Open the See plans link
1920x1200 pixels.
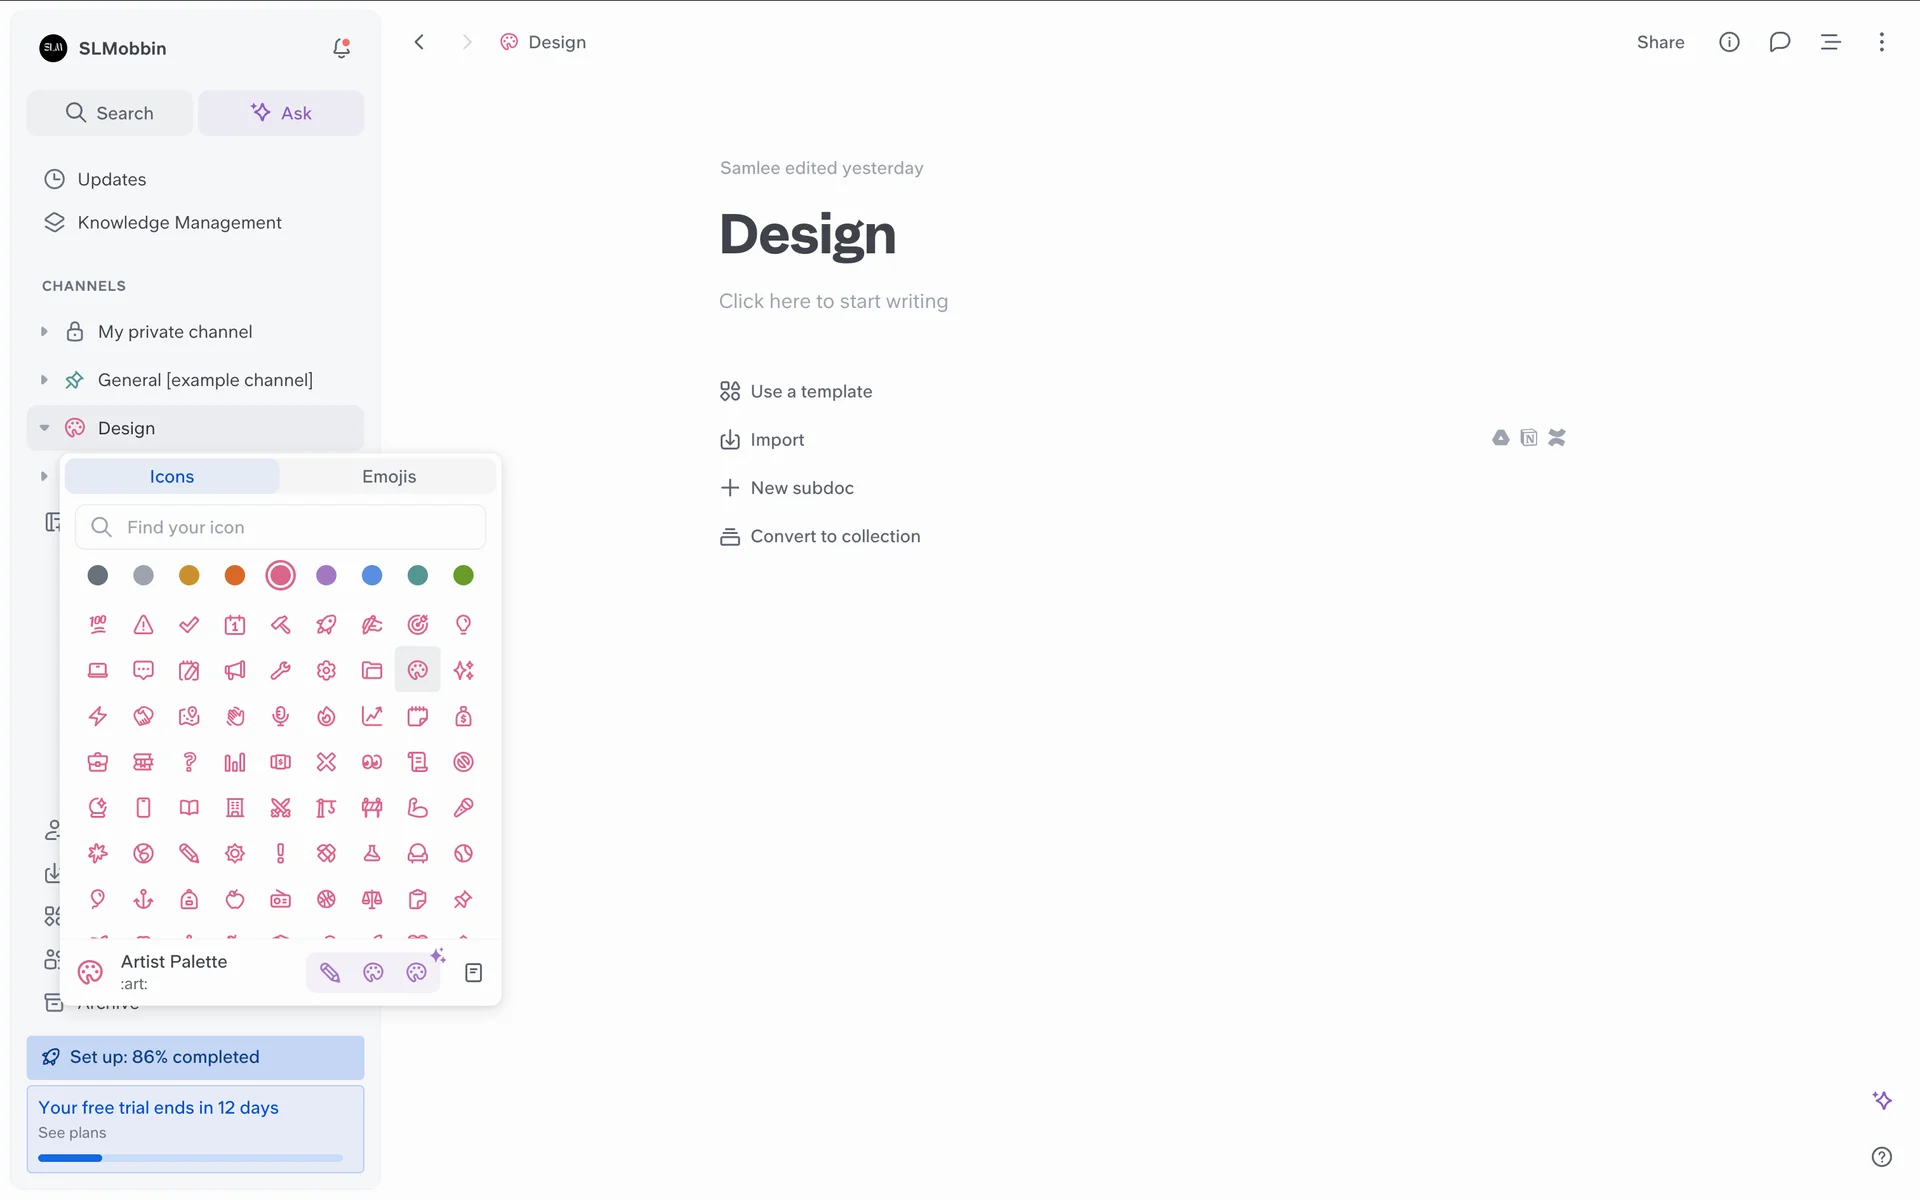coord(72,1132)
